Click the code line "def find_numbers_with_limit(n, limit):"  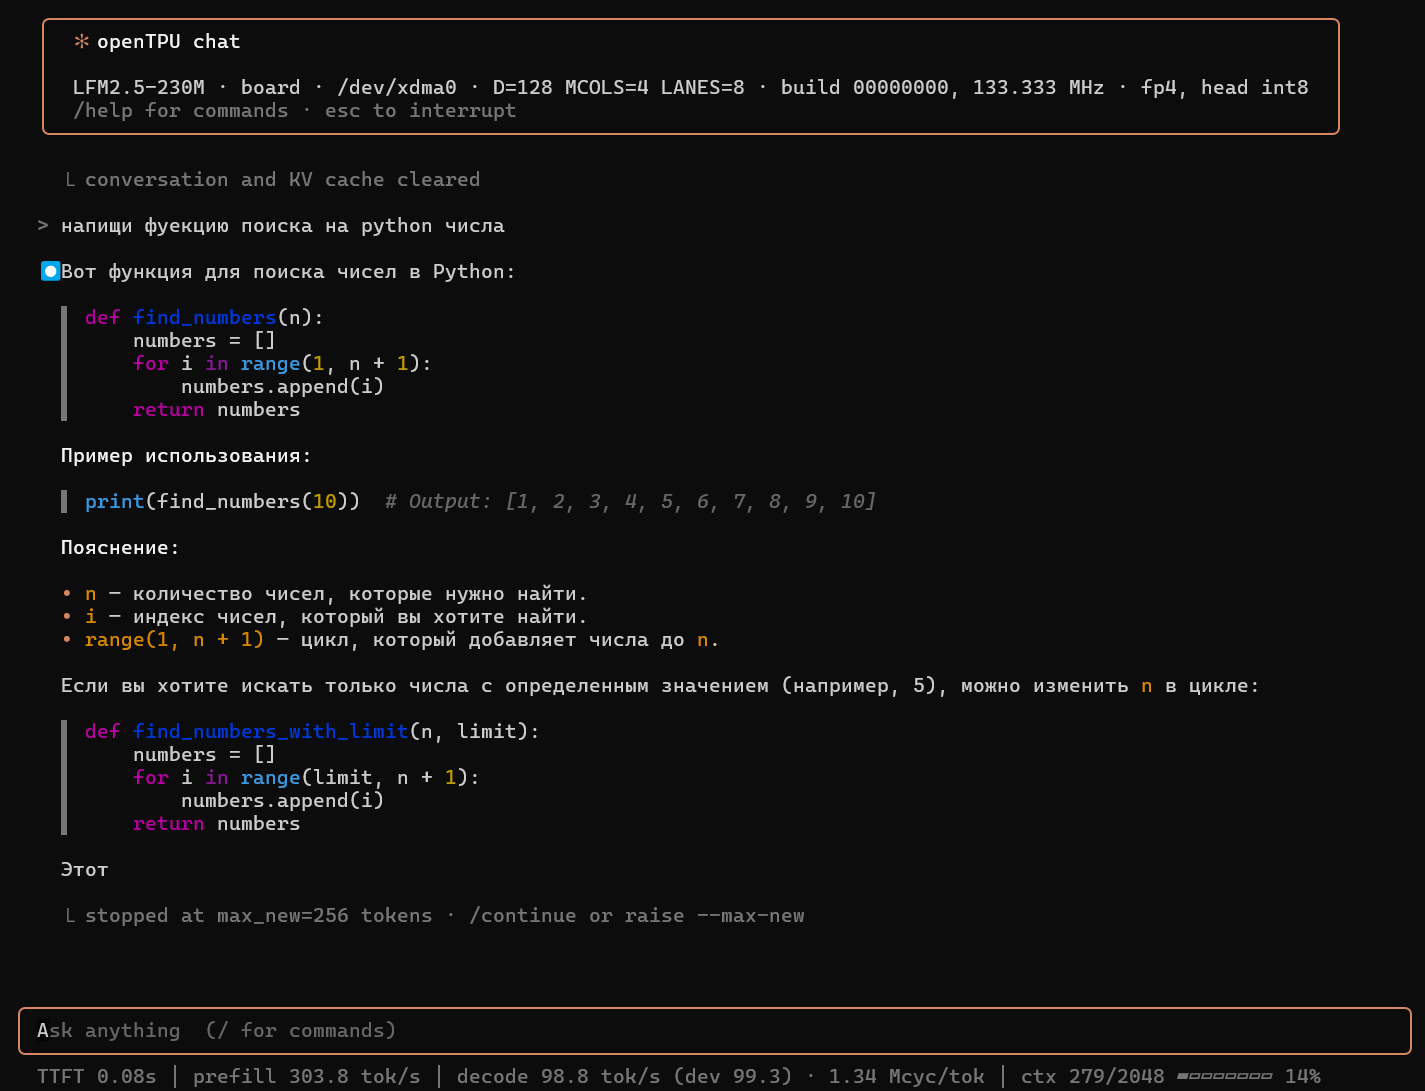tap(313, 732)
